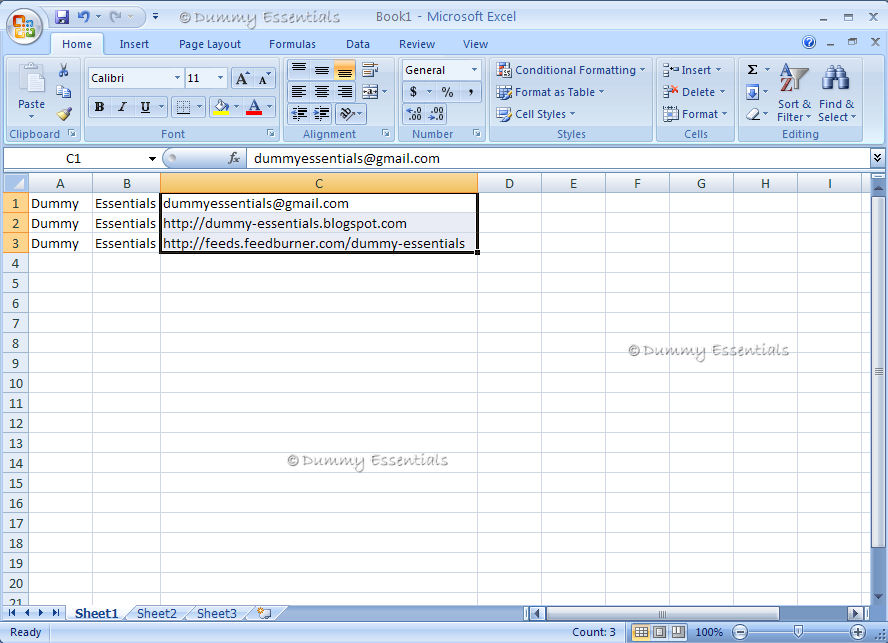Go to the Review tab

417,44
